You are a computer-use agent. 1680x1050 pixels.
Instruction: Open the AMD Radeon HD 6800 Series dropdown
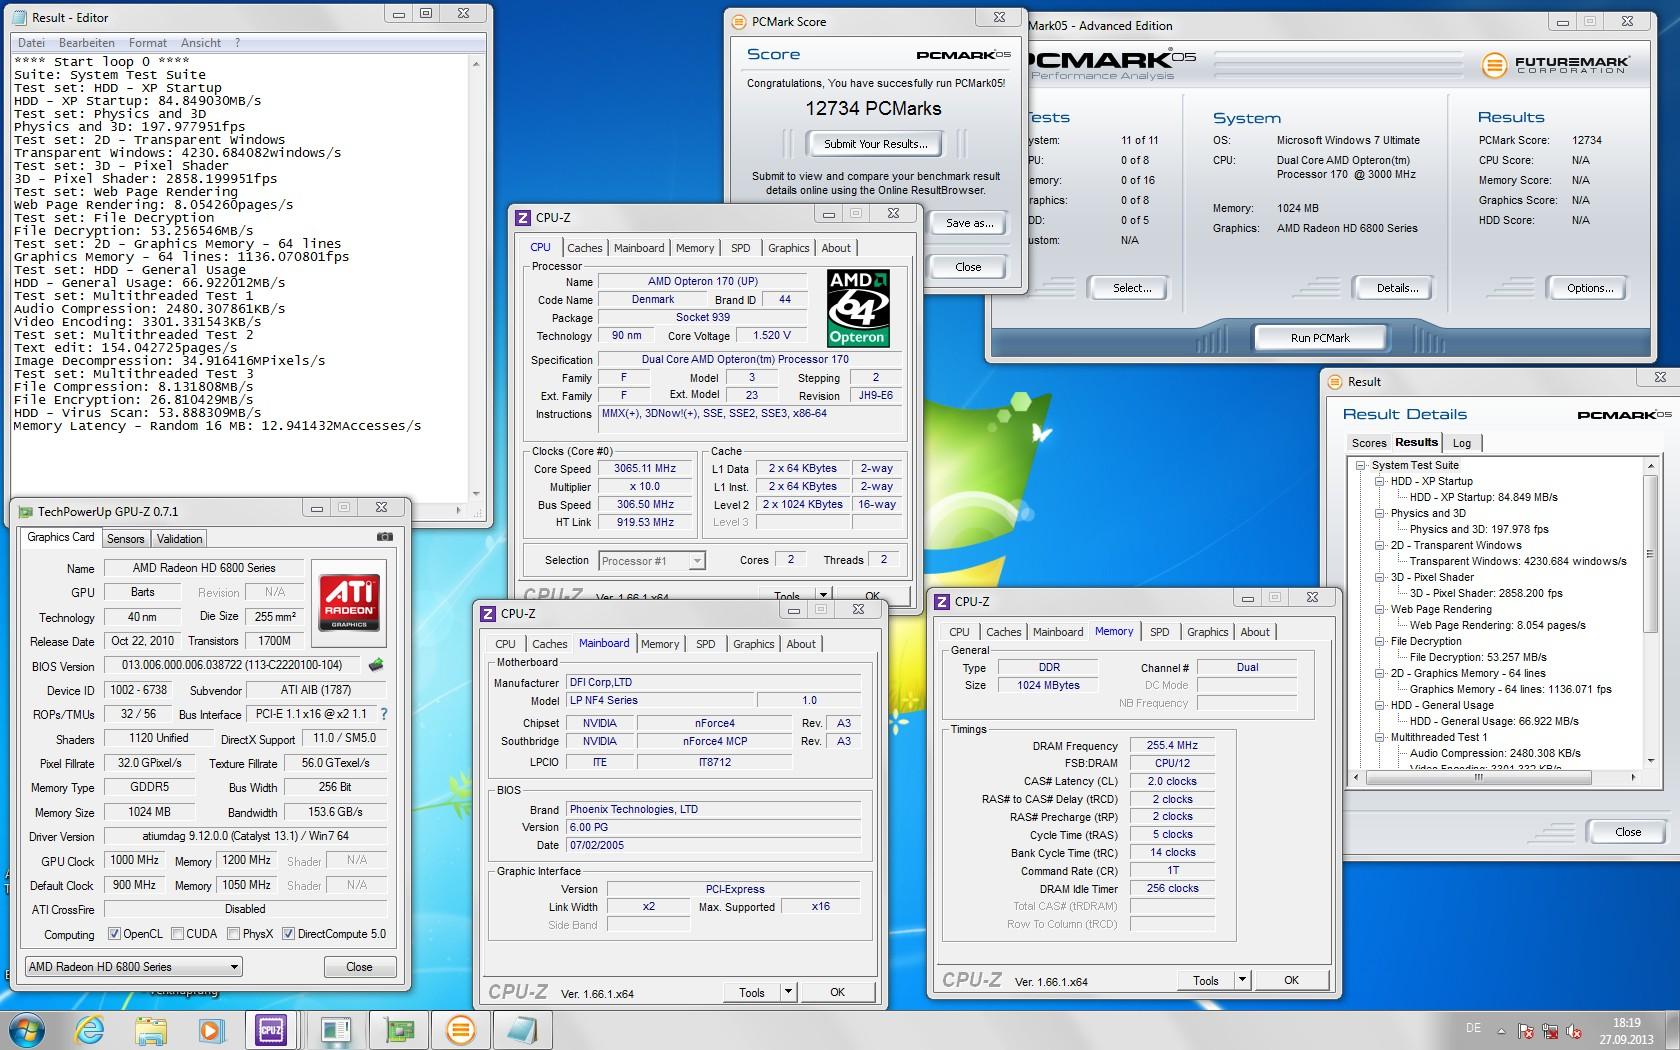[x=134, y=966]
